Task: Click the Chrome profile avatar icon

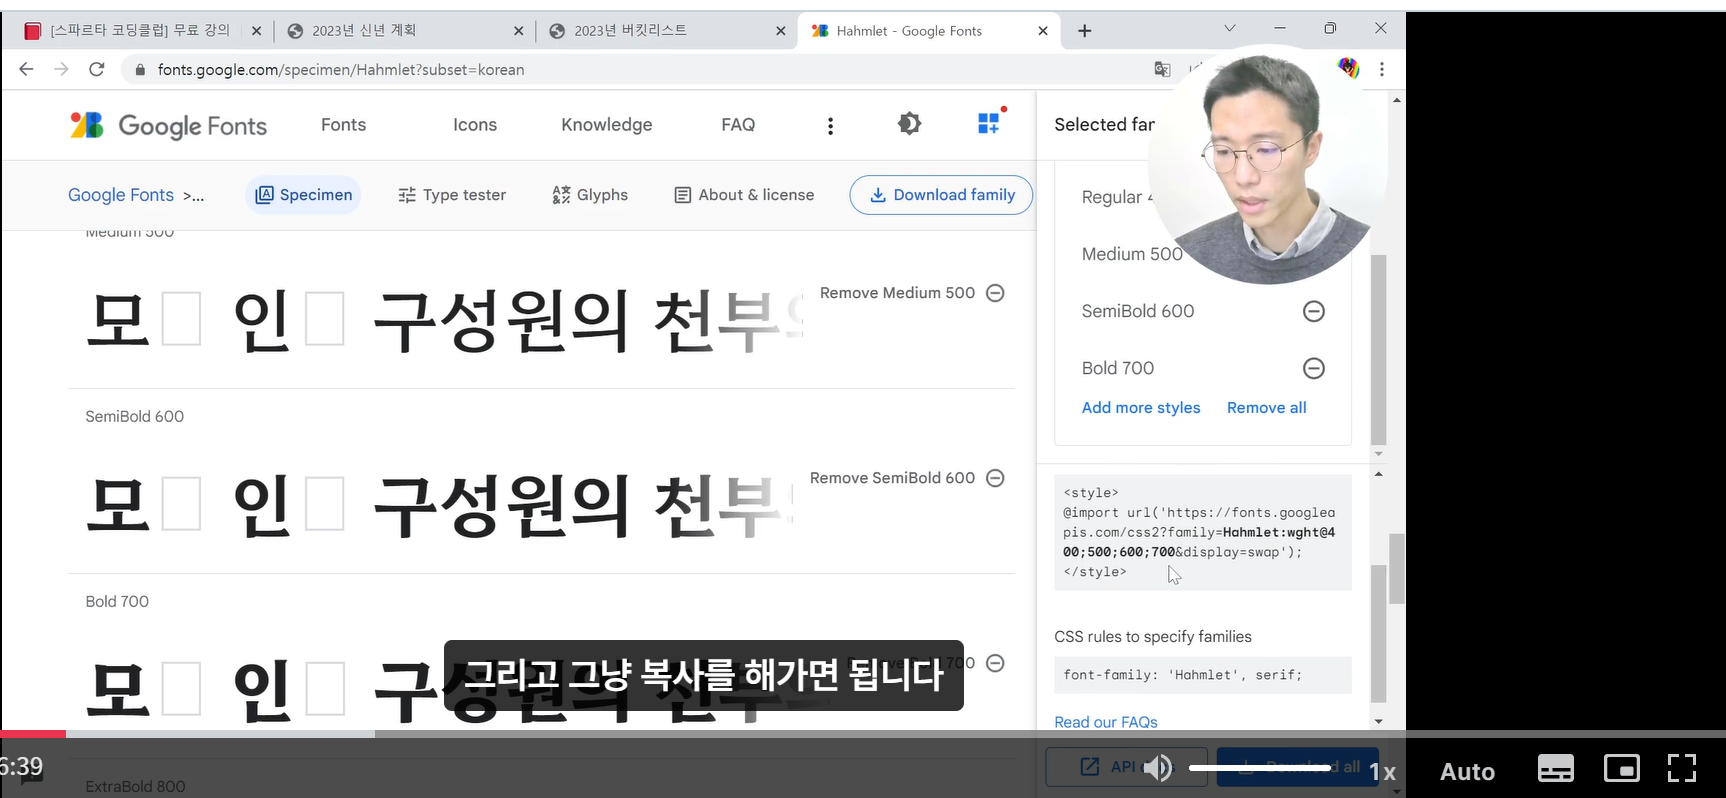Action: point(1348,69)
